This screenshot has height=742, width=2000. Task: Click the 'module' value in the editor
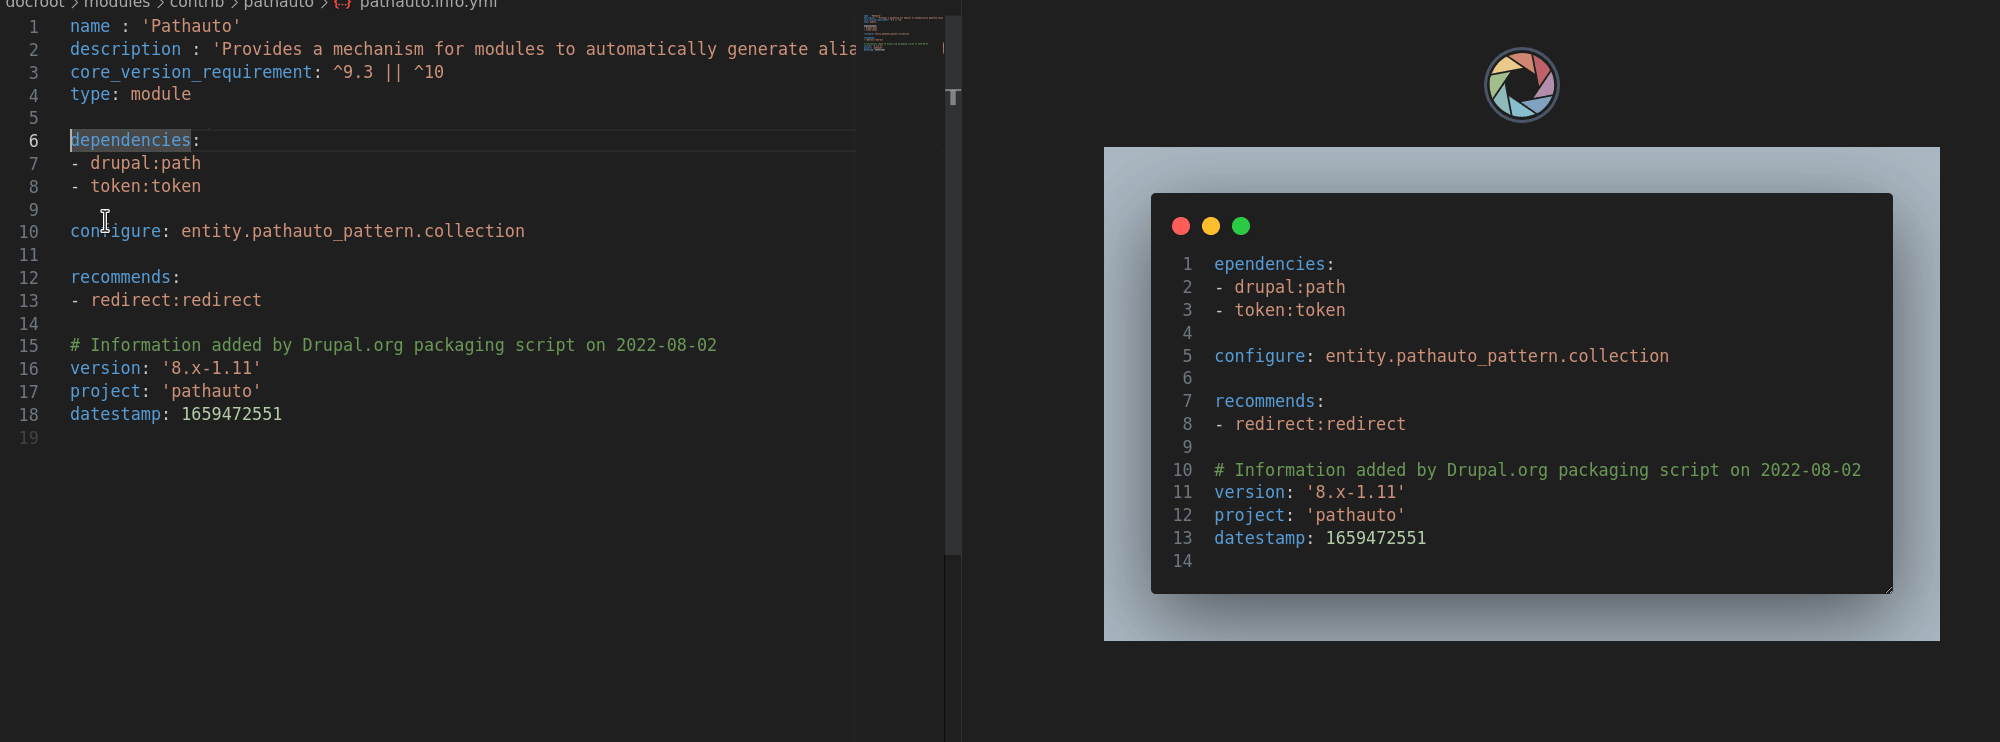coord(161,94)
